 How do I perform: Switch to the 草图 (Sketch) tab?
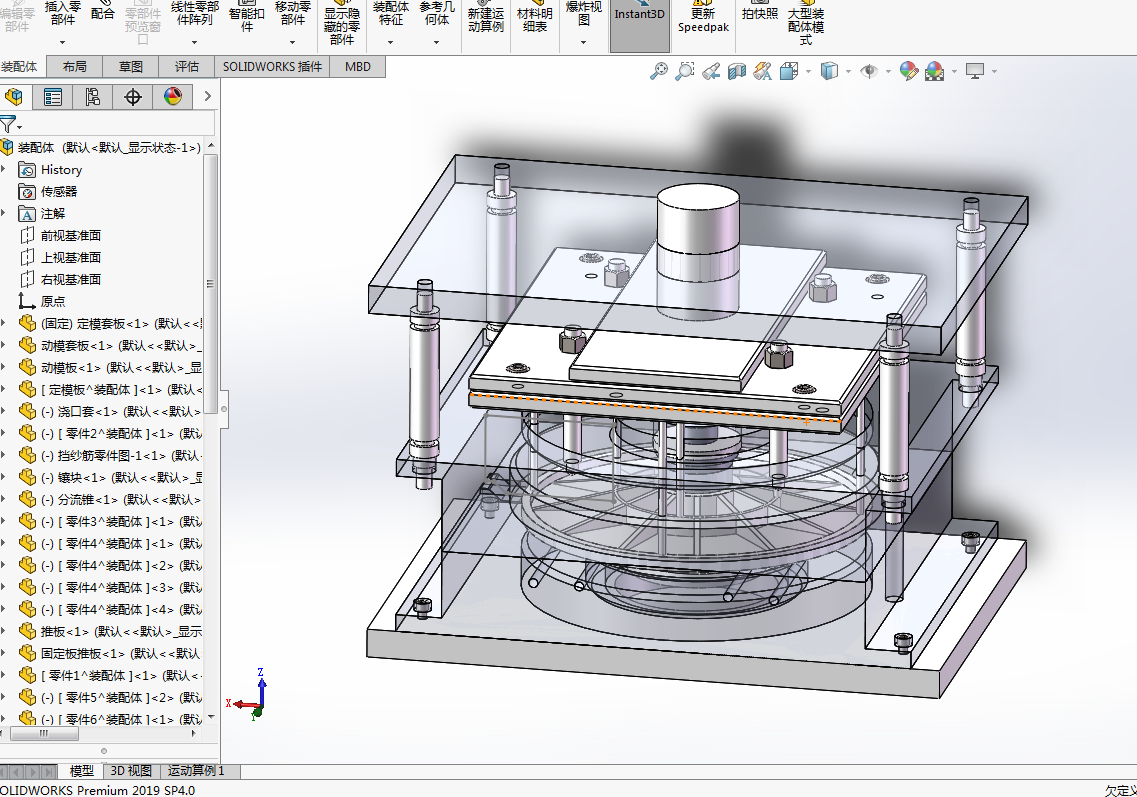click(x=131, y=67)
